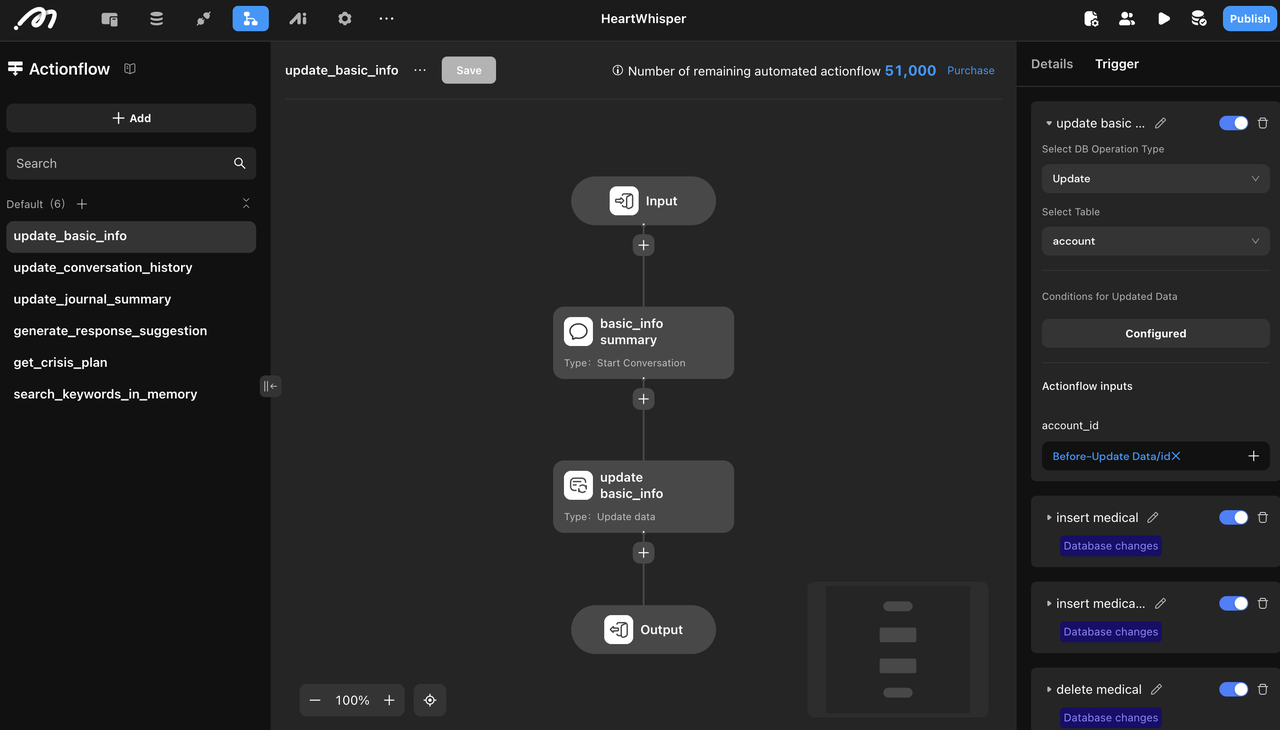Switch to the Trigger tab
The height and width of the screenshot is (730, 1280).
pos(1117,63)
